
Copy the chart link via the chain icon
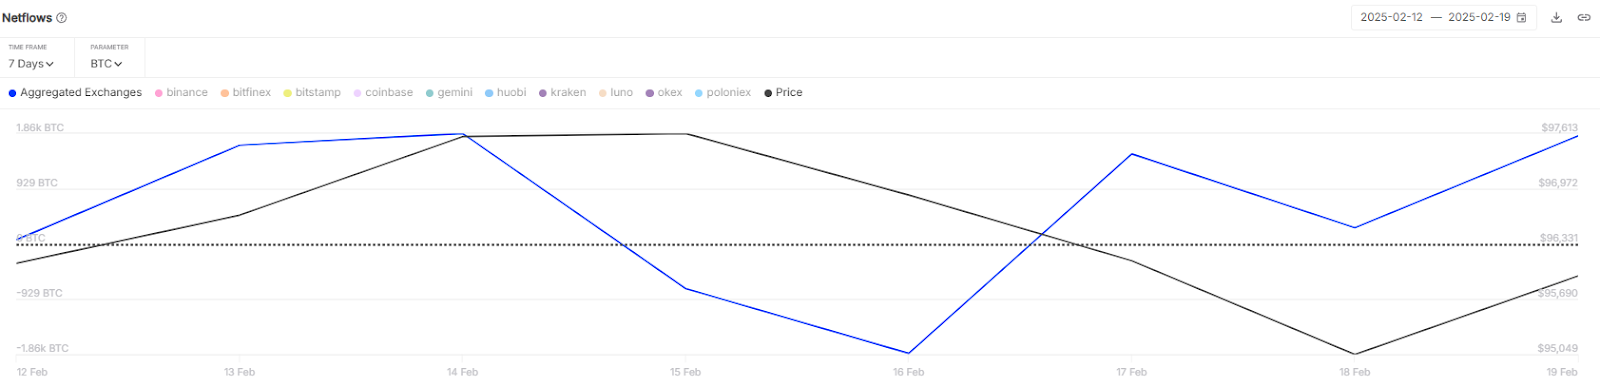coord(1584,18)
